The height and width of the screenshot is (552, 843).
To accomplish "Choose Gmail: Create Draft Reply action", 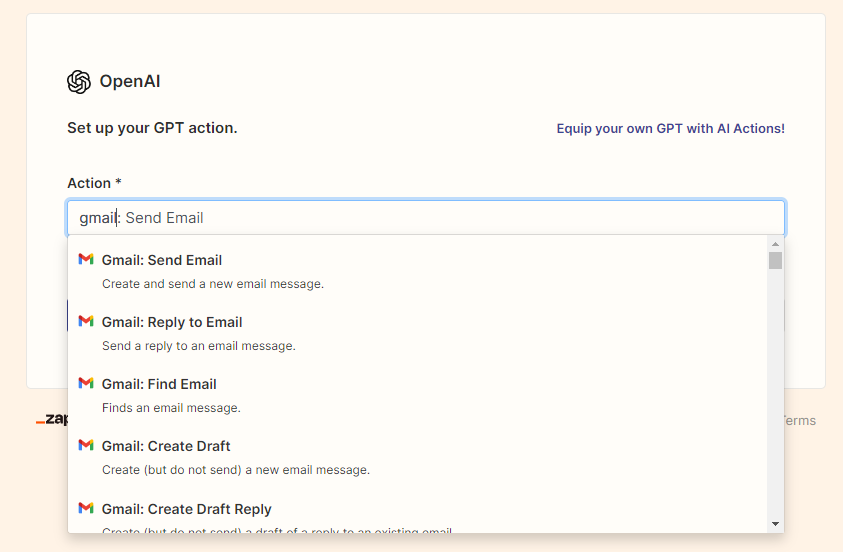I will tap(418, 512).
